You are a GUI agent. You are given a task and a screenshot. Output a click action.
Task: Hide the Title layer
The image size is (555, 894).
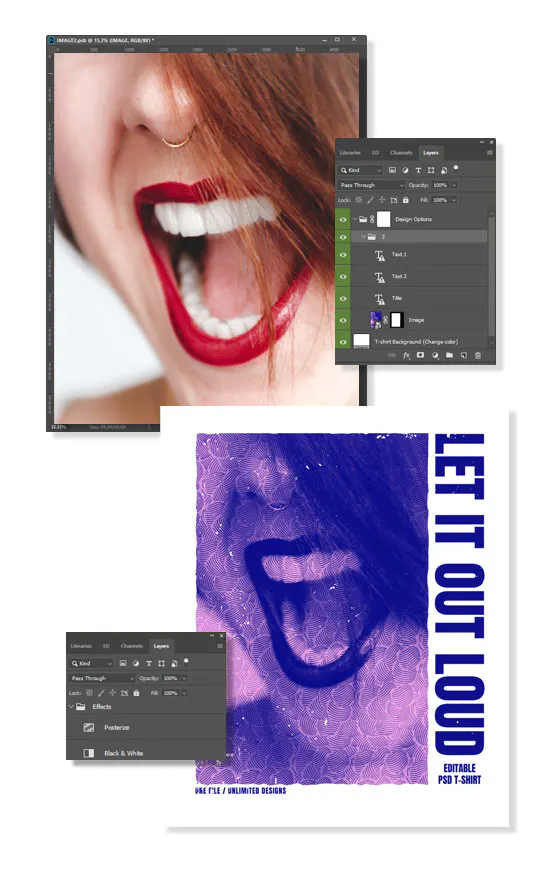(x=343, y=298)
